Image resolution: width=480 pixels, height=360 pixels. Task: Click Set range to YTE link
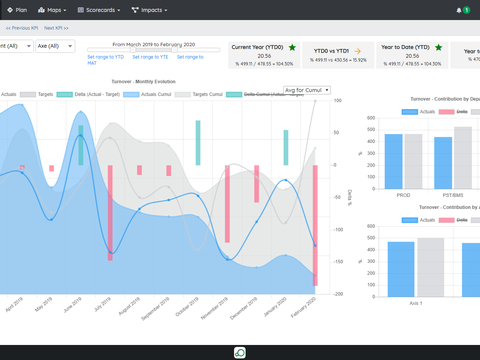150,57
